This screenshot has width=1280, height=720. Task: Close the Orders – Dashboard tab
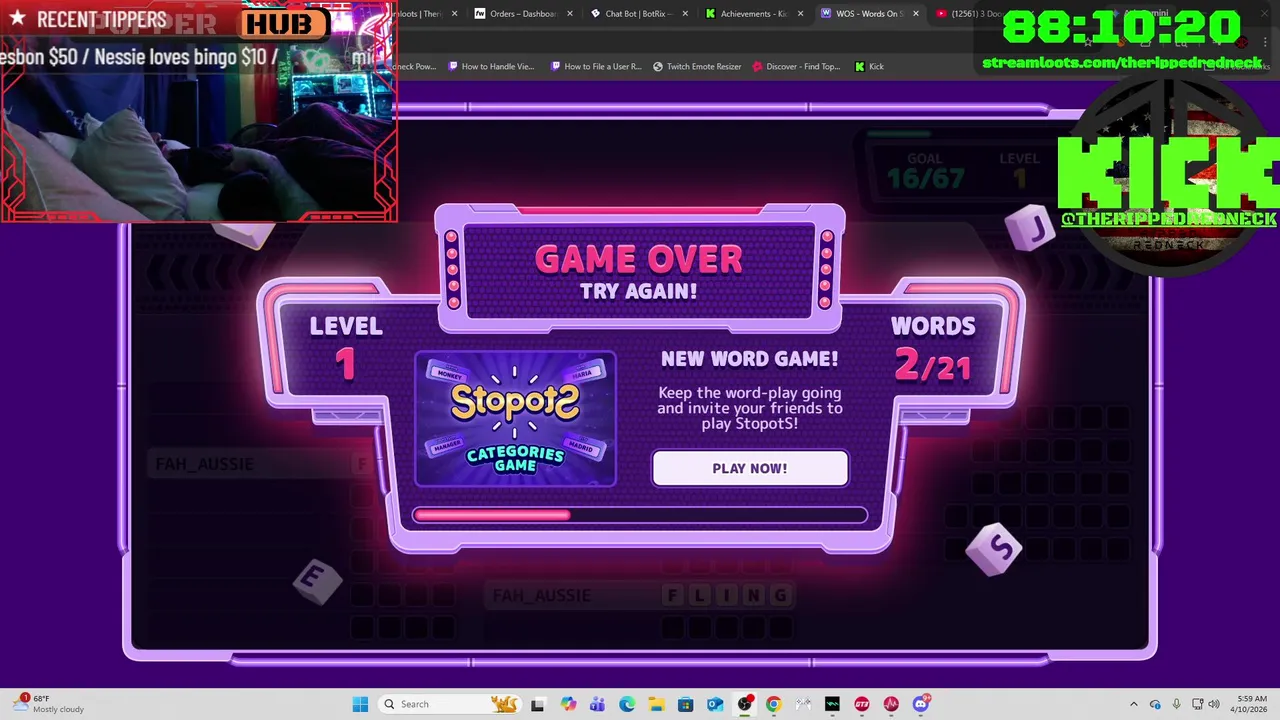click(x=569, y=14)
